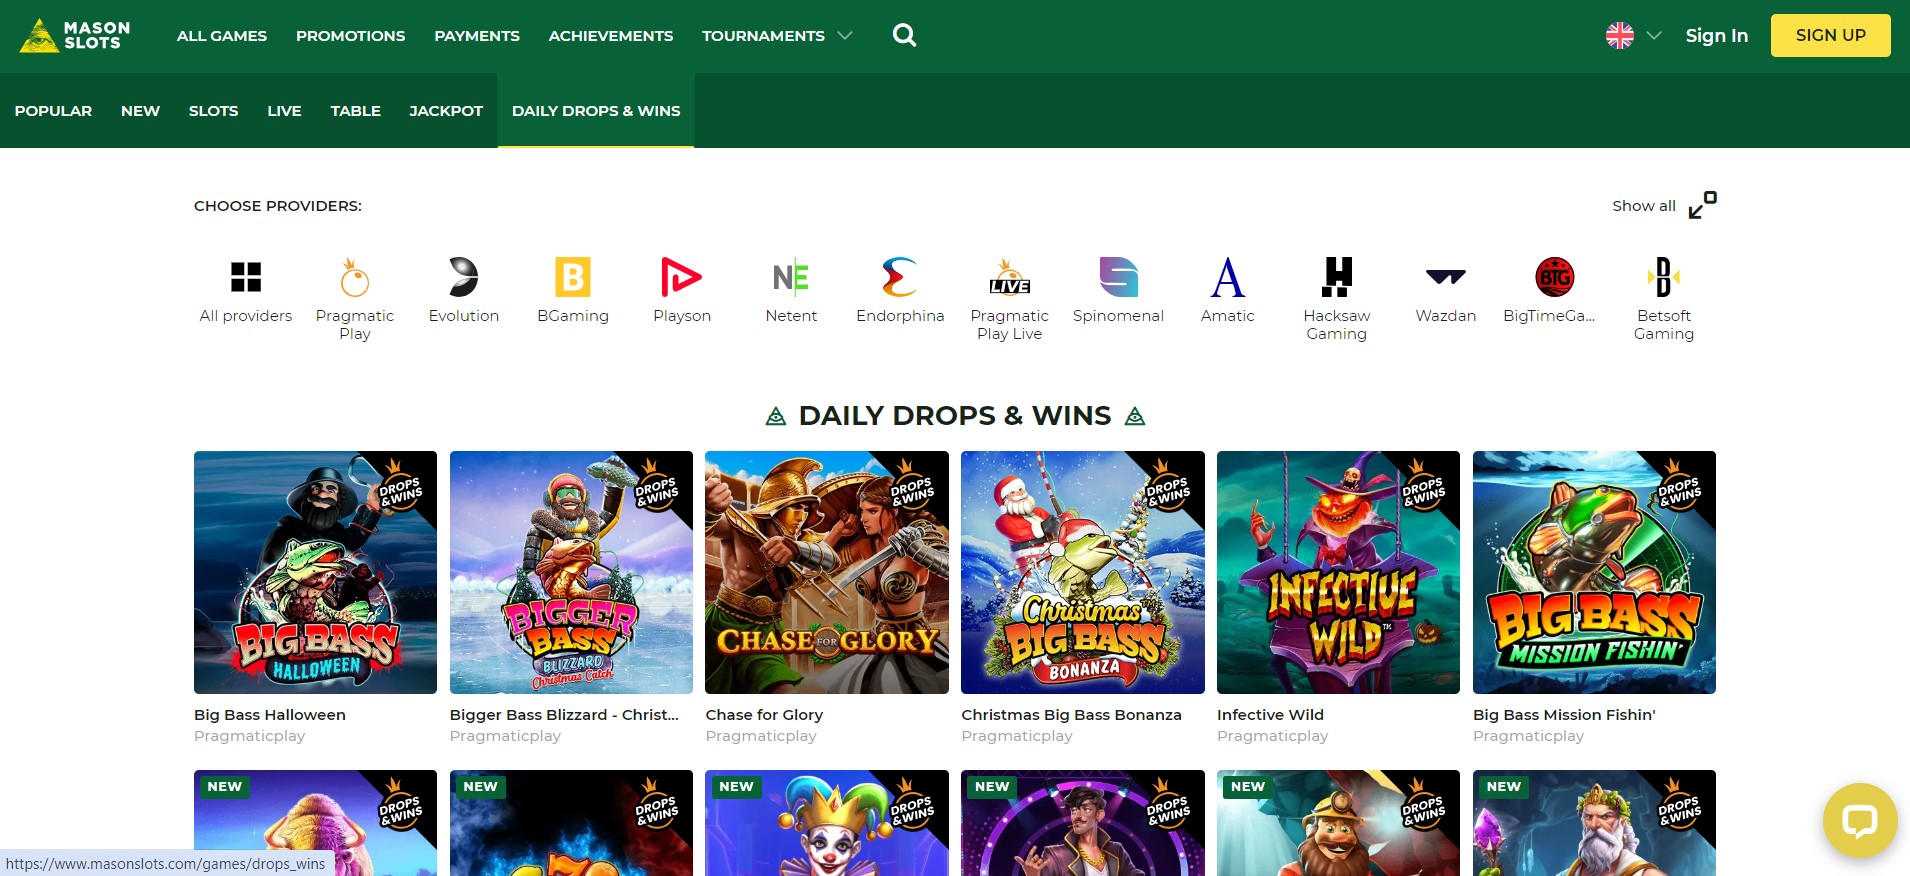Filter by Netent provider icon
The image size is (1910, 876).
[791, 277]
